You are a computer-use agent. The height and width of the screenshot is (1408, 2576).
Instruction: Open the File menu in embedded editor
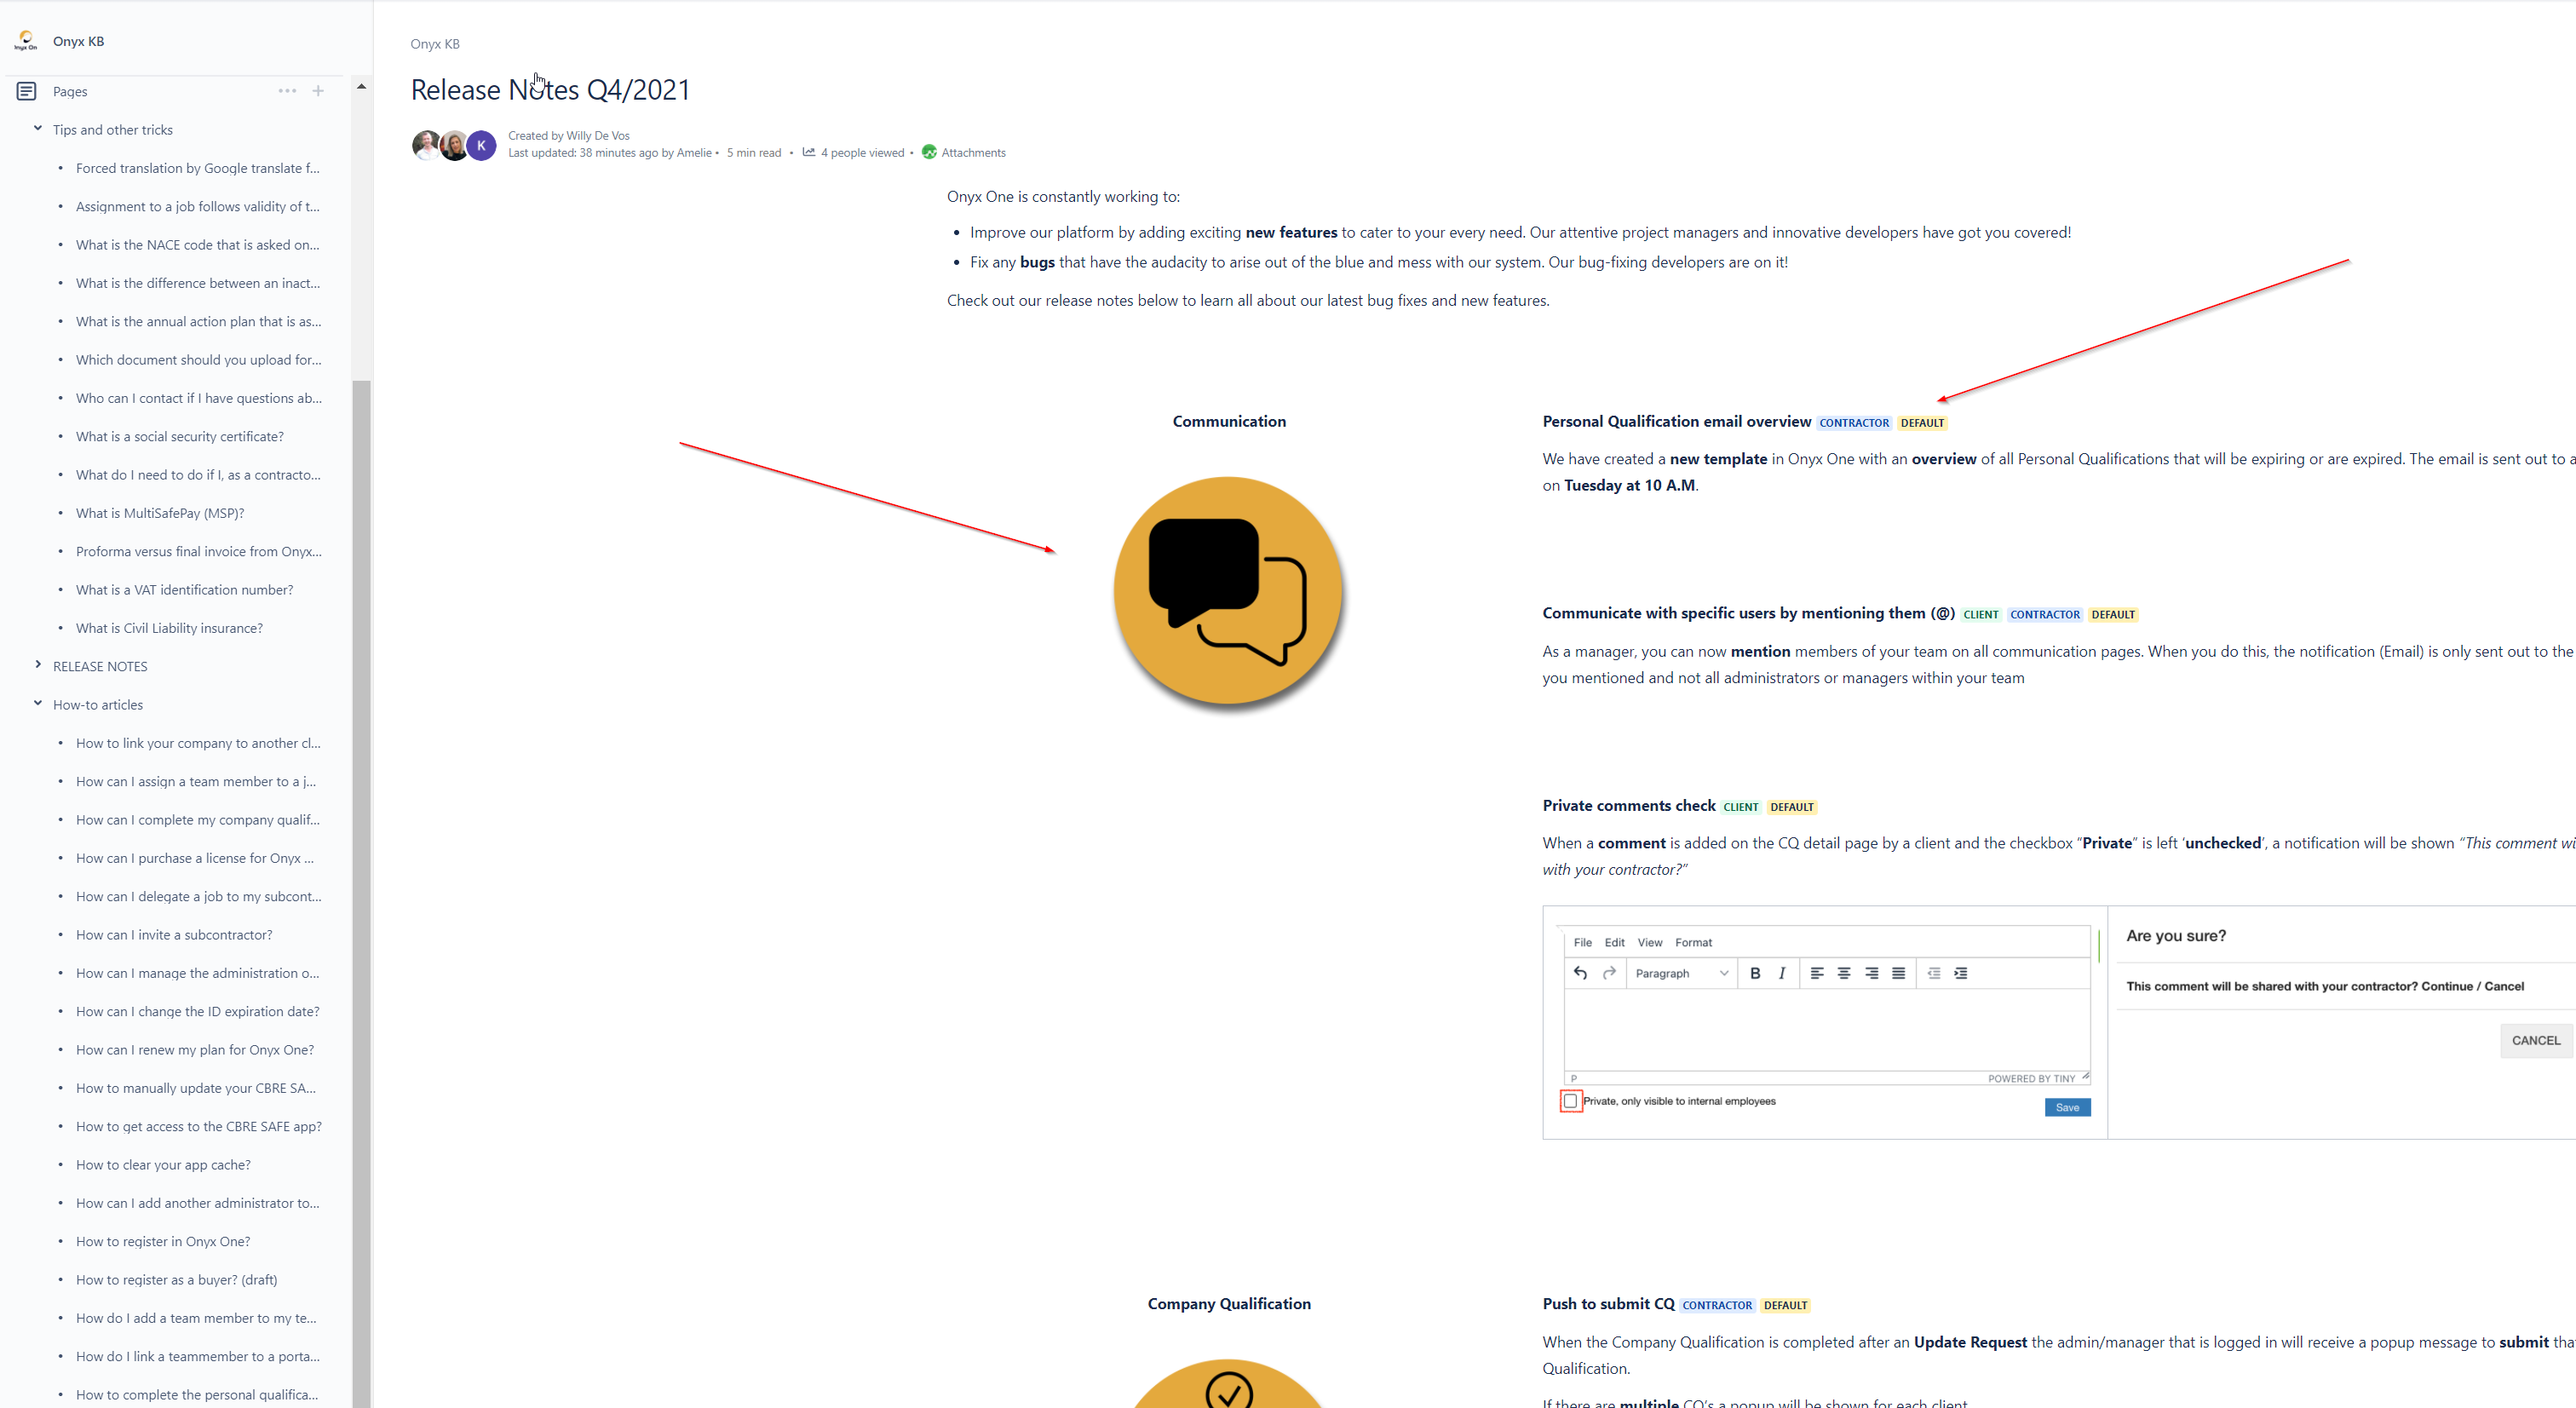[1583, 942]
